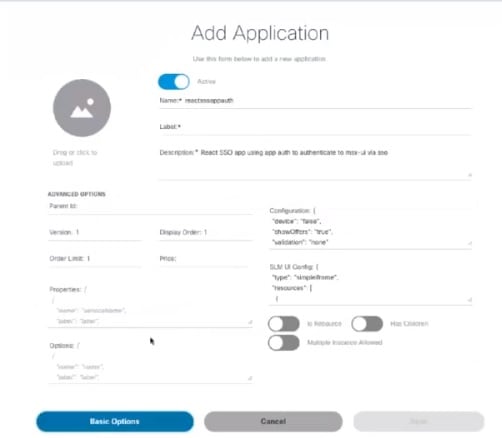Screen dimensions: 502x438
Task: Click the Properties JSON text area
Action: (150, 305)
